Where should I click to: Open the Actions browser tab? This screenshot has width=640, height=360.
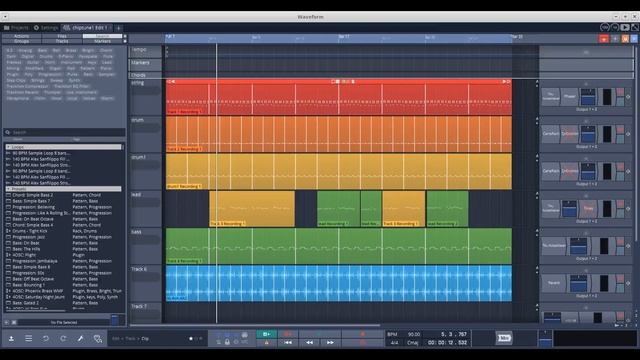pyautogui.click(x=22, y=36)
